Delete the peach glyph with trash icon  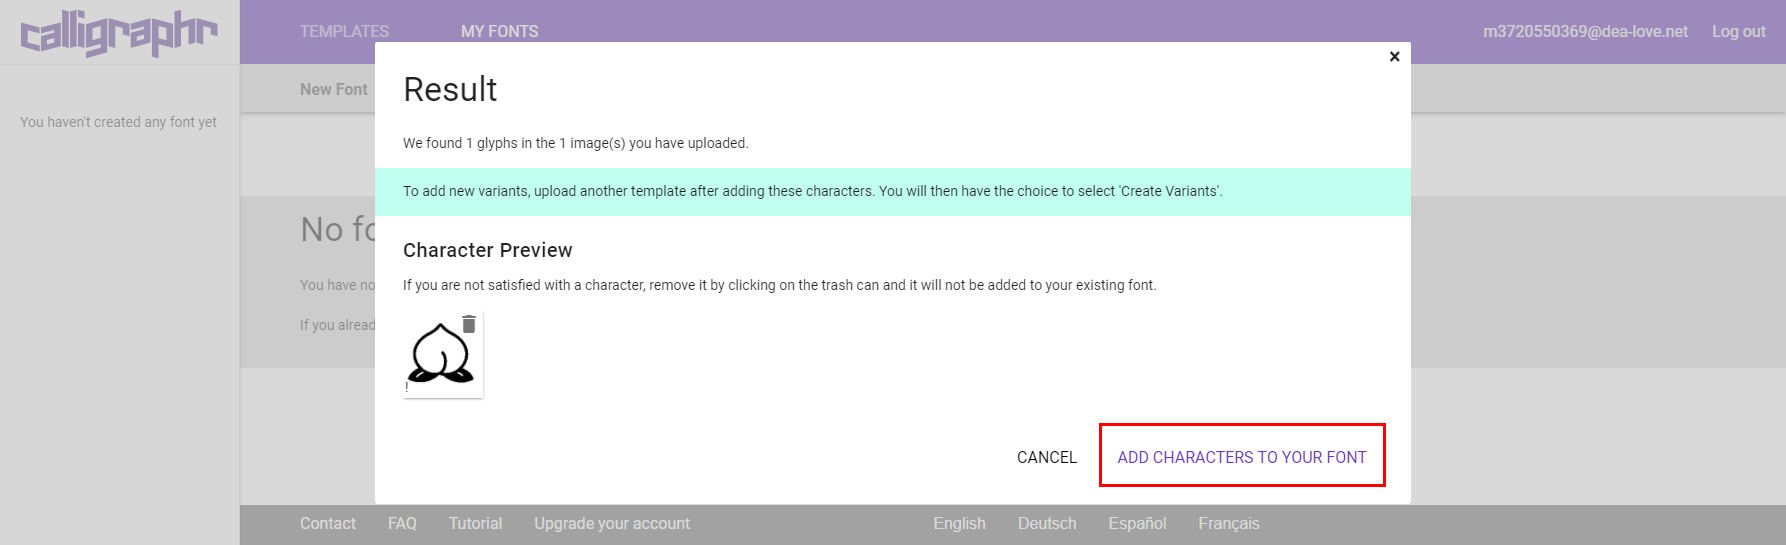pos(469,324)
